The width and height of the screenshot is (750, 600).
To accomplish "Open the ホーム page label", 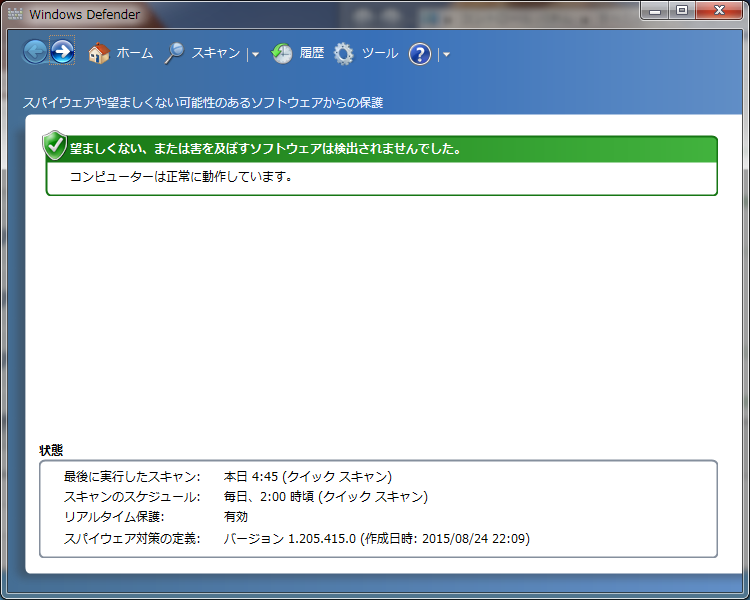I will point(134,53).
